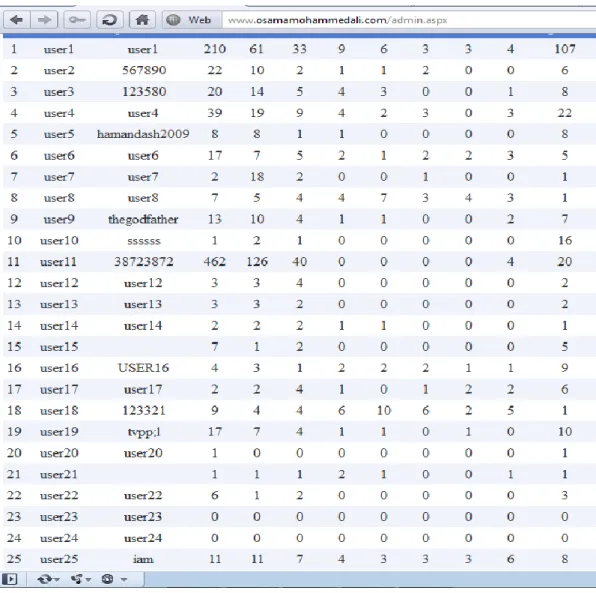Expand the turbo gauge dropdown arrow
The height and width of the screenshot is (593, 596).
124,580
